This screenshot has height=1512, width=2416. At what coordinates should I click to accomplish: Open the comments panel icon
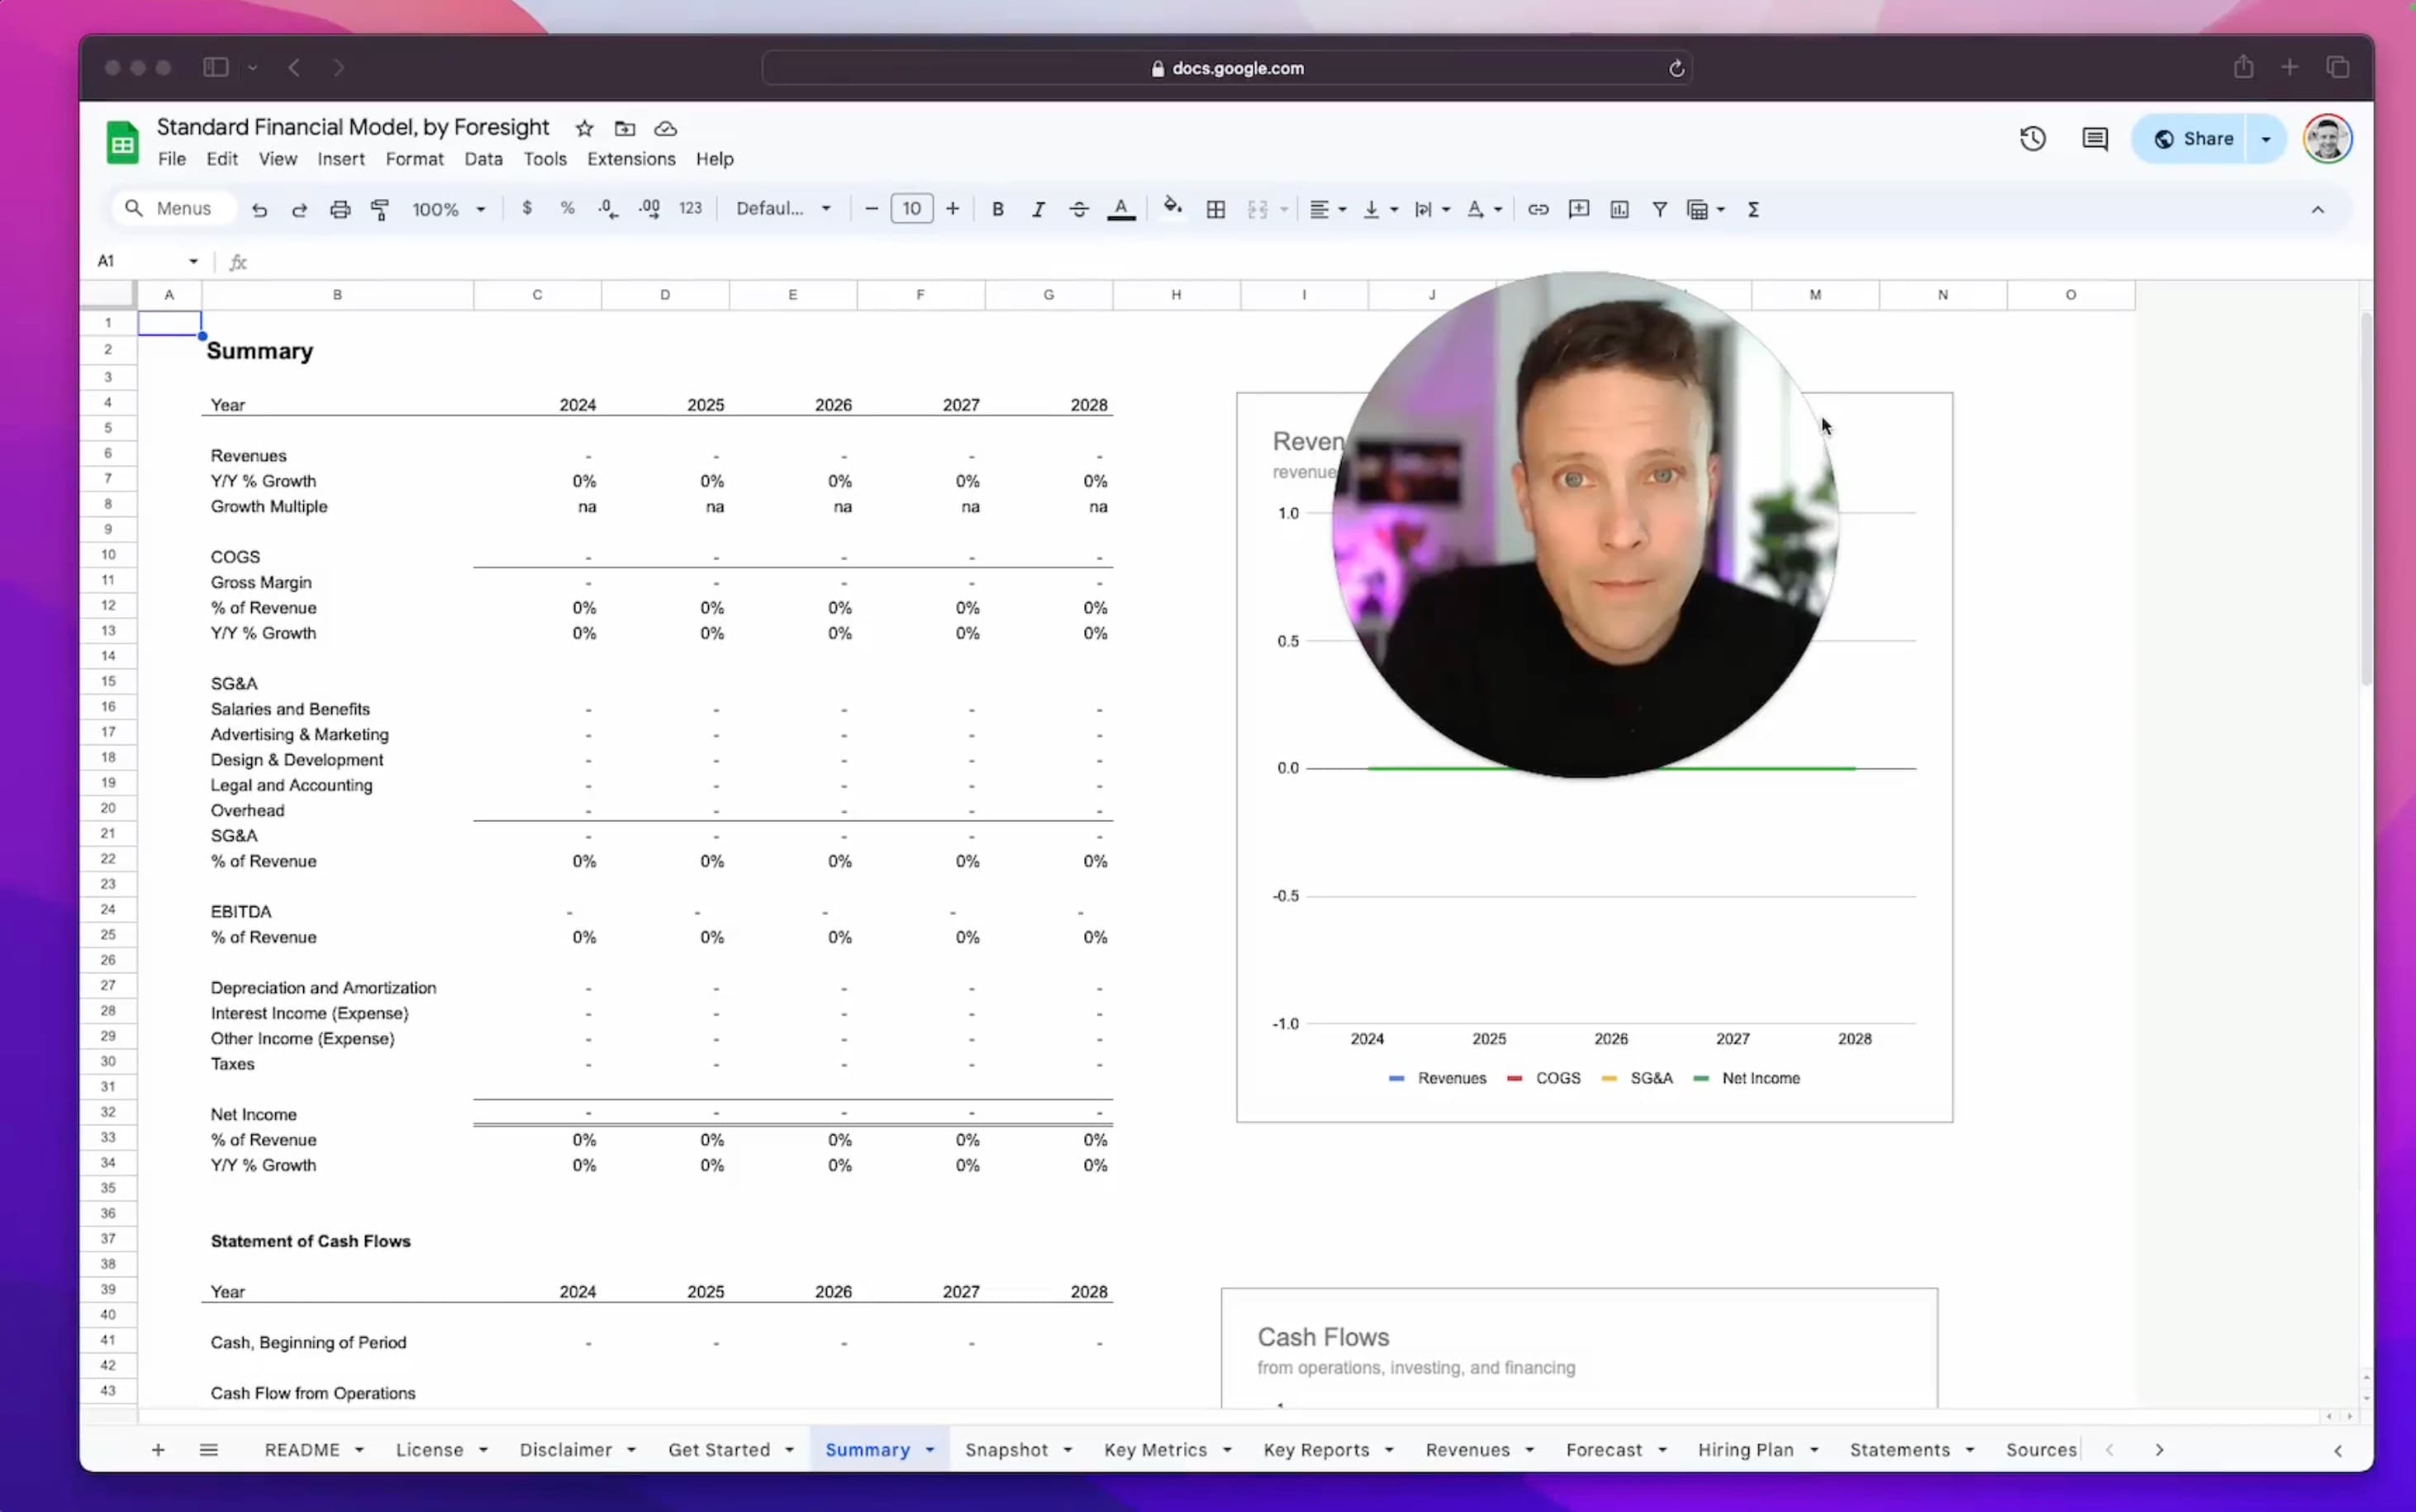tap(2094, 138)
